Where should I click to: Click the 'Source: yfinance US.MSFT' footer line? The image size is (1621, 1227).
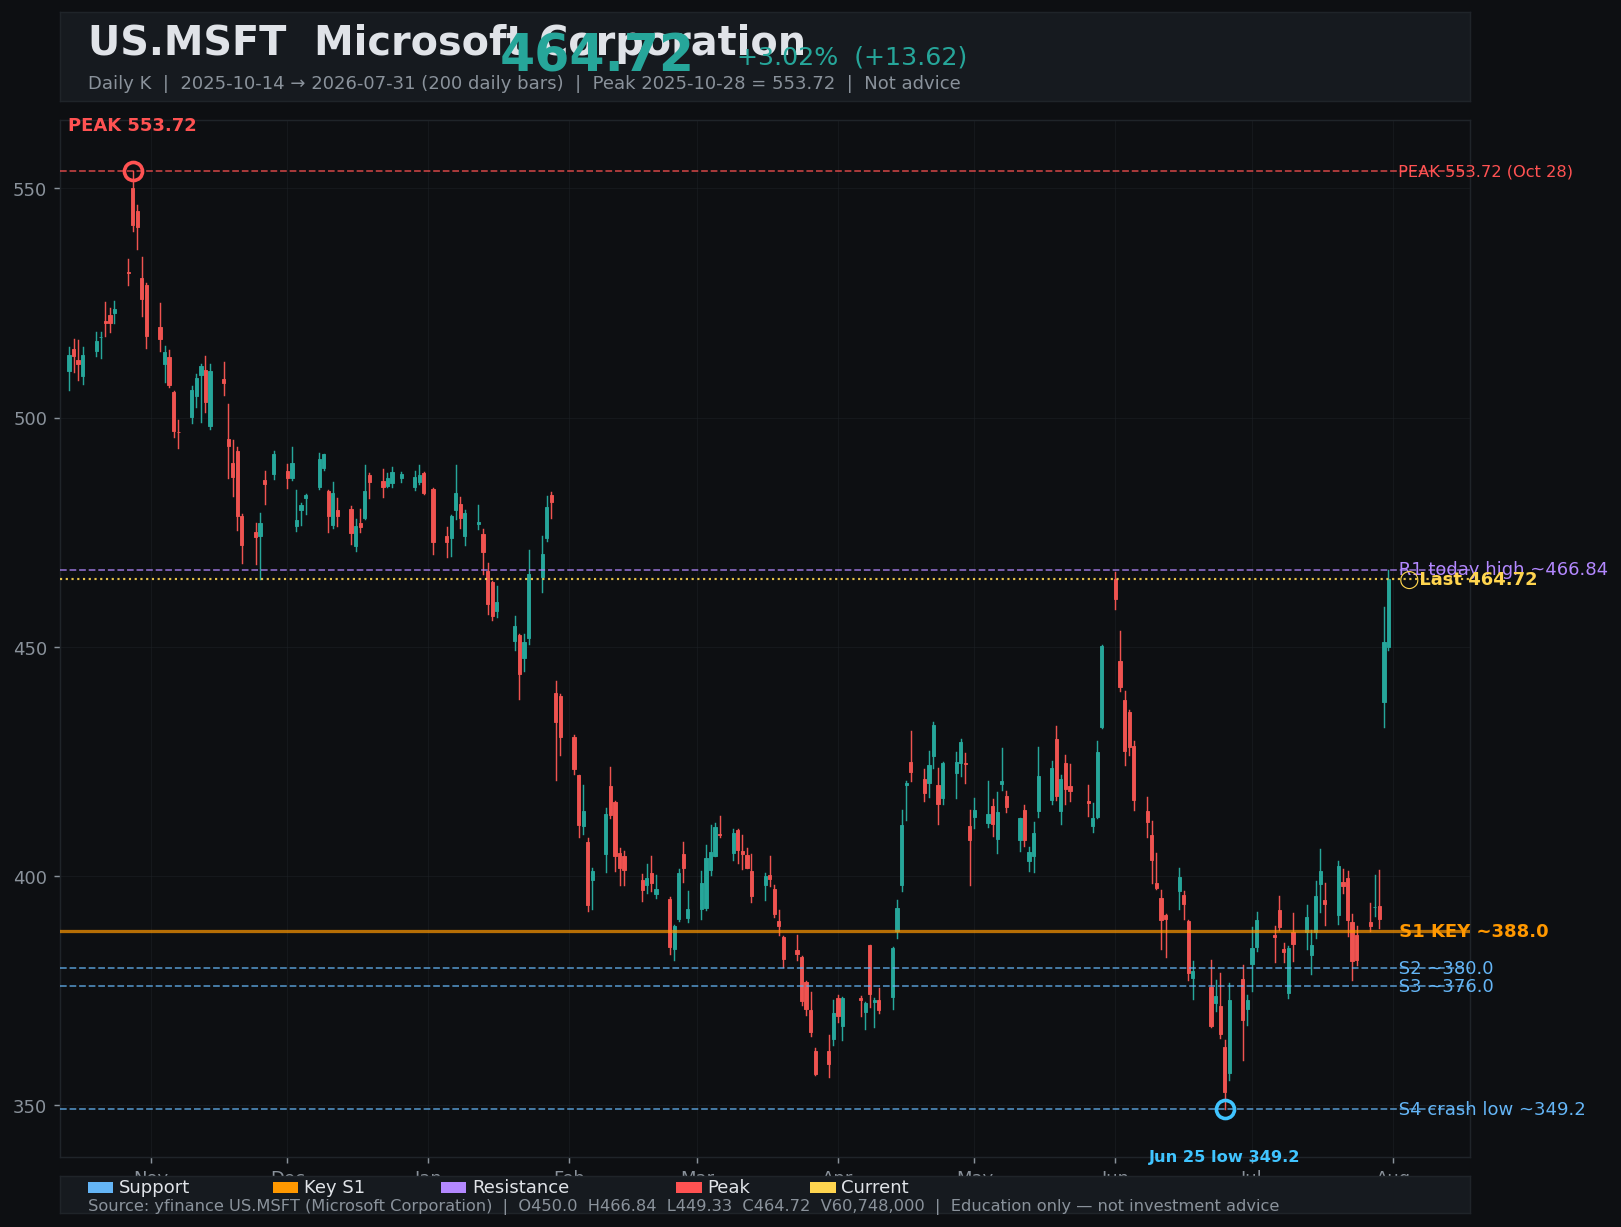683,1206
